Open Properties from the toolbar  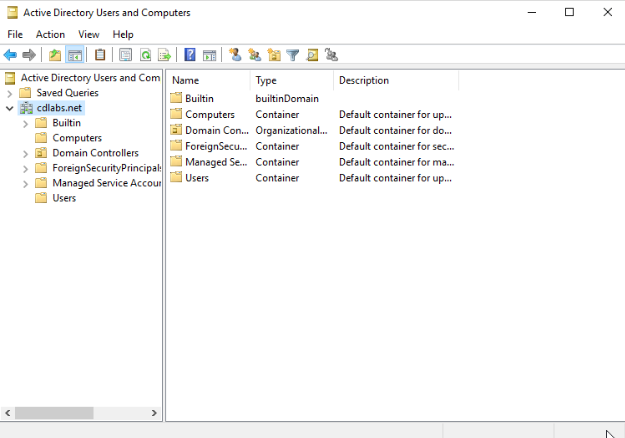pos(125,55)
